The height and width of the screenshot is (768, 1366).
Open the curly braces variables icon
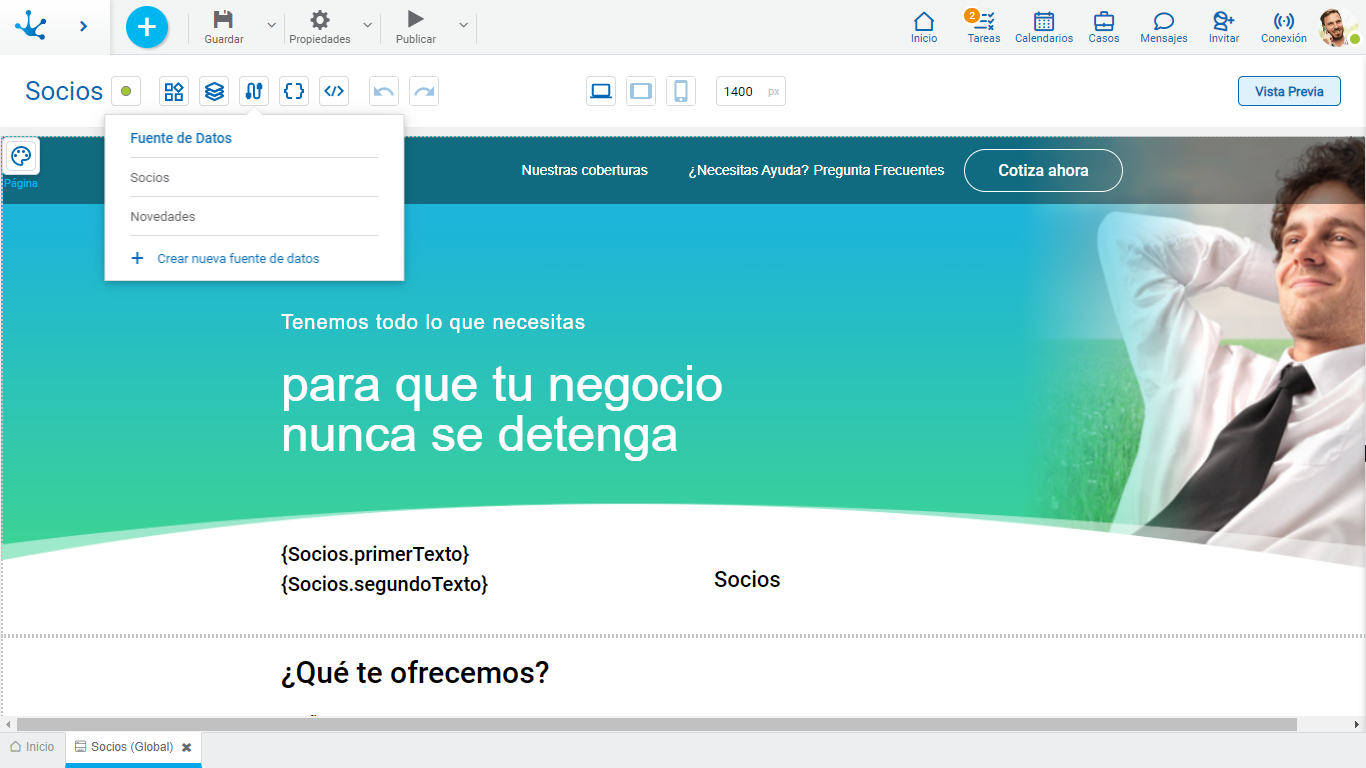click(x=294, y=91)
